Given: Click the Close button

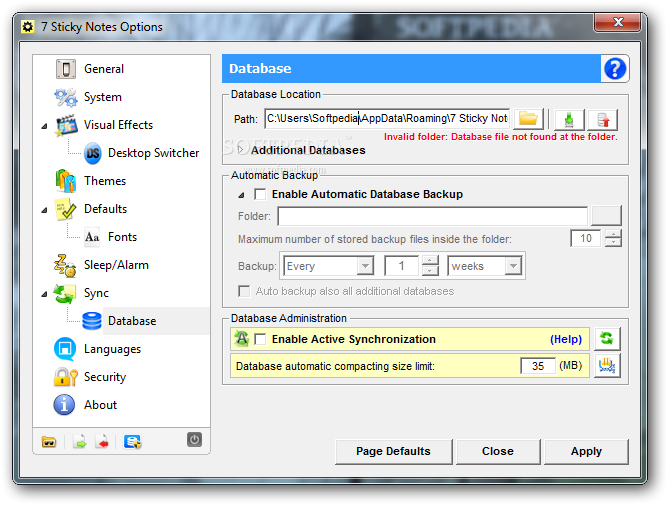Looking at the screenshot, I should pyautogui.click(x=498, y=451).
